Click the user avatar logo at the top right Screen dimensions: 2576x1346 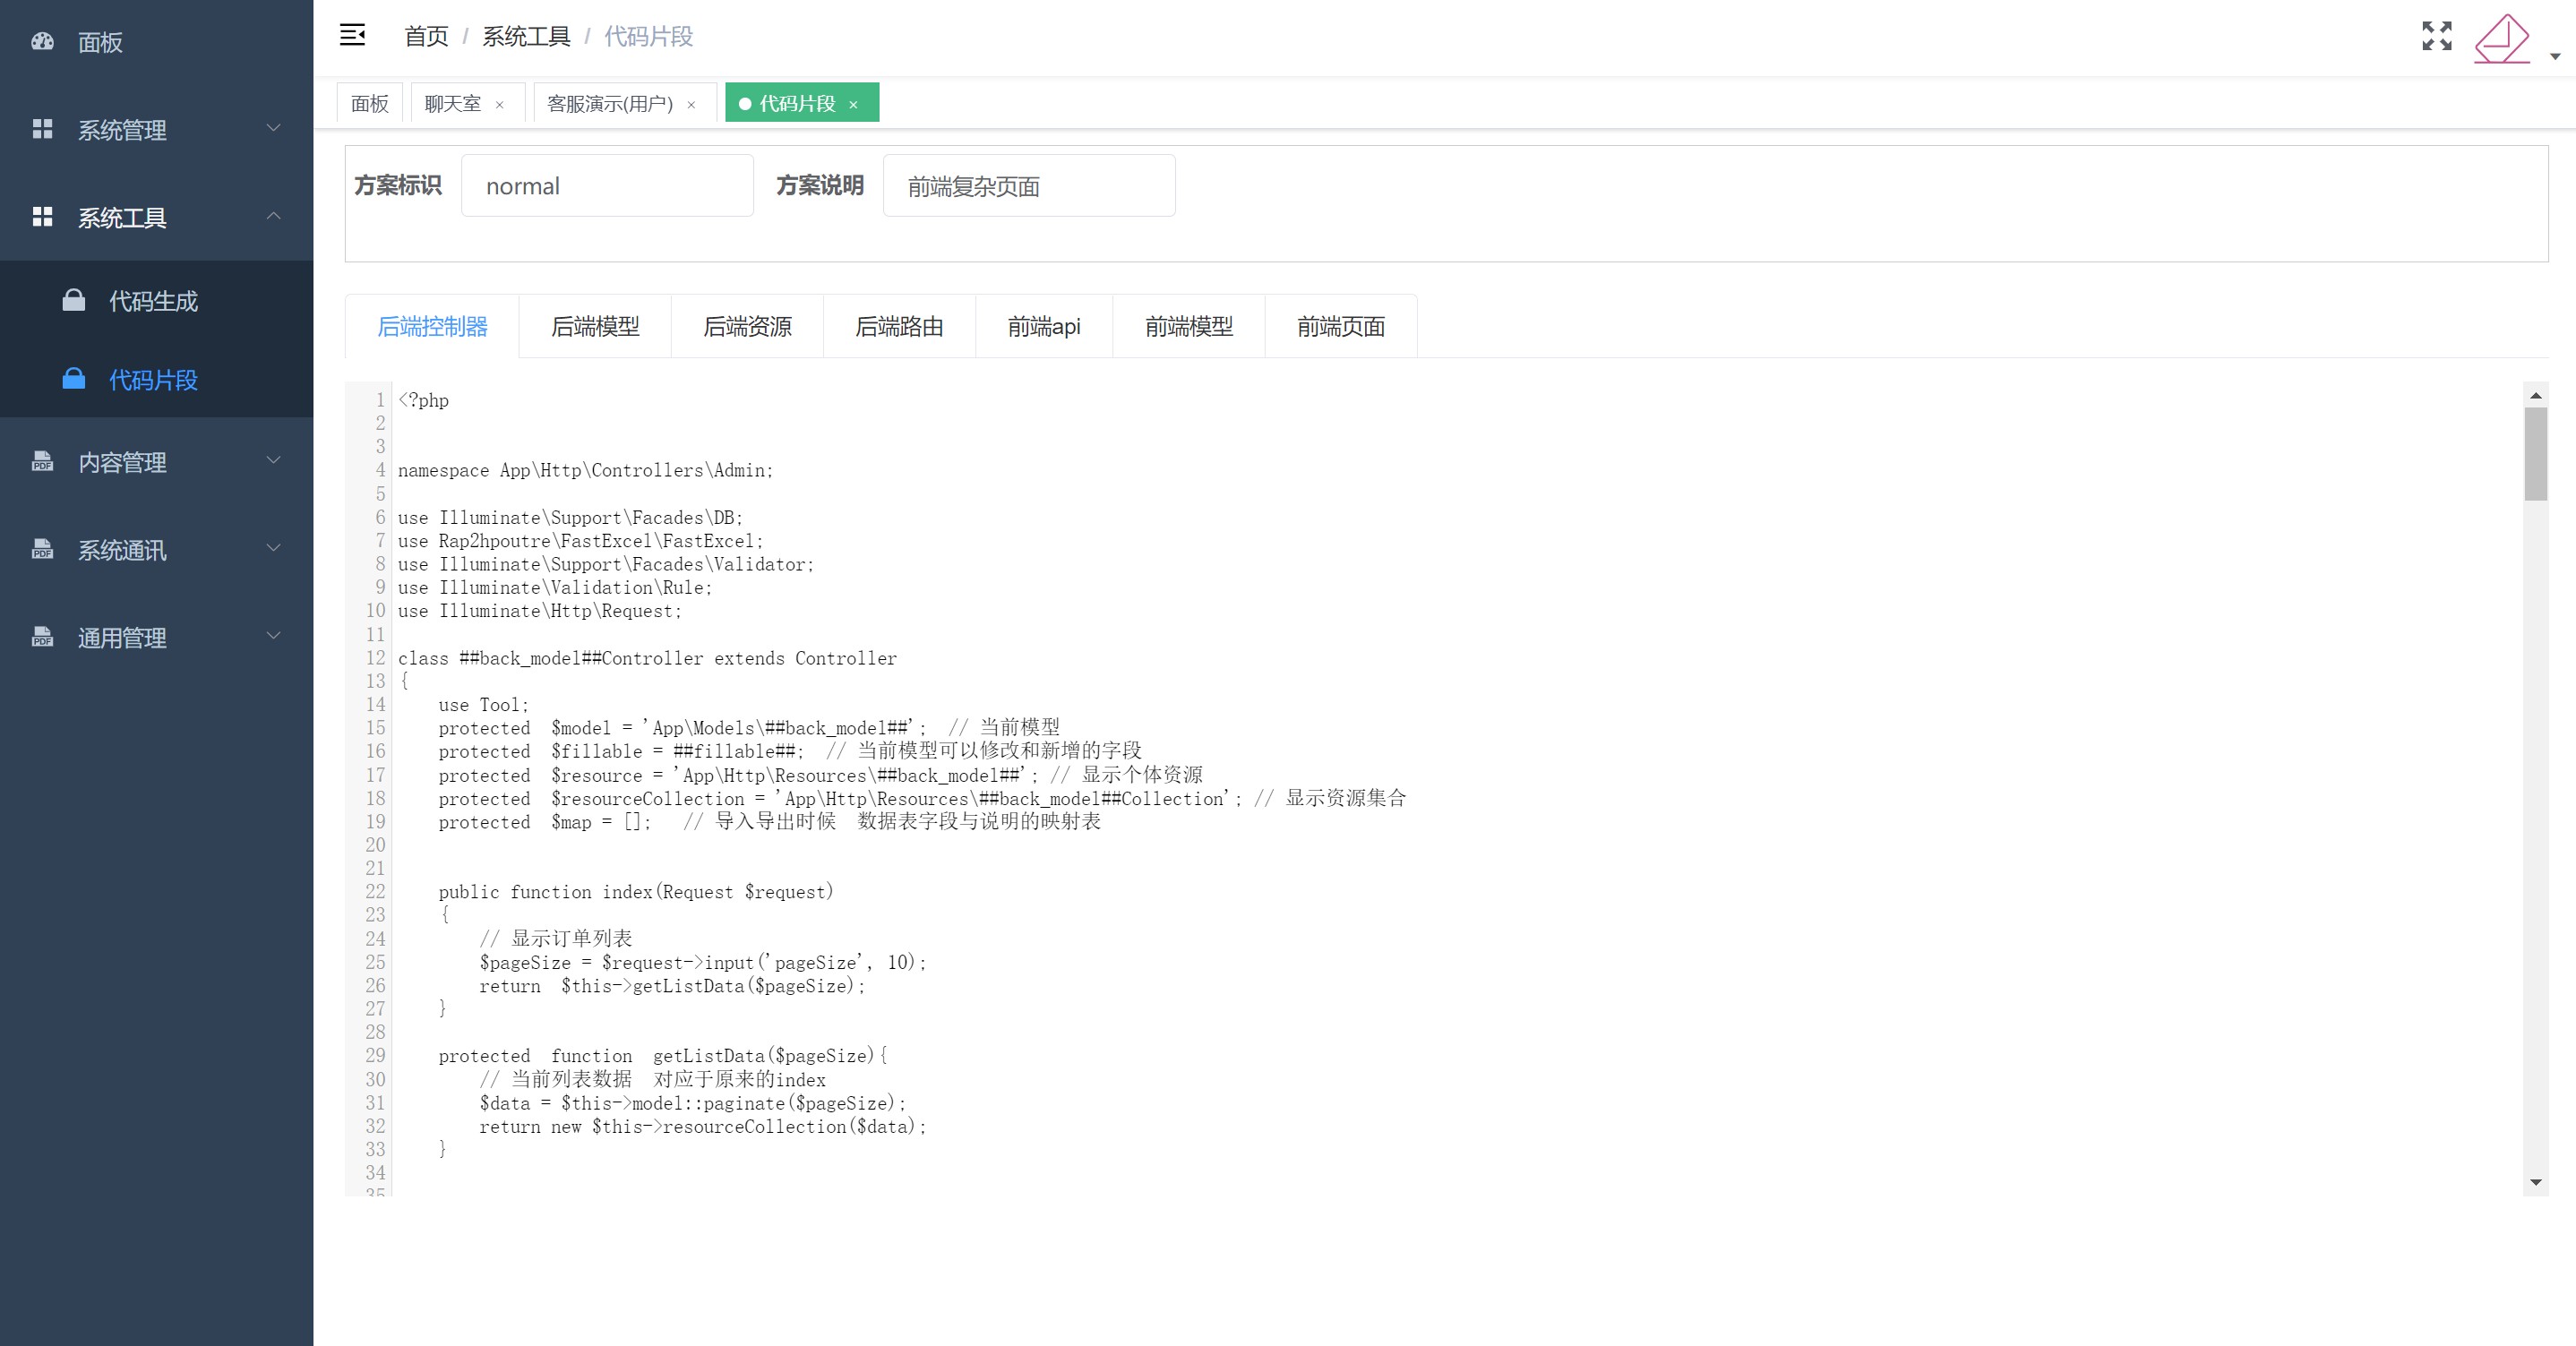[2501, 38]
